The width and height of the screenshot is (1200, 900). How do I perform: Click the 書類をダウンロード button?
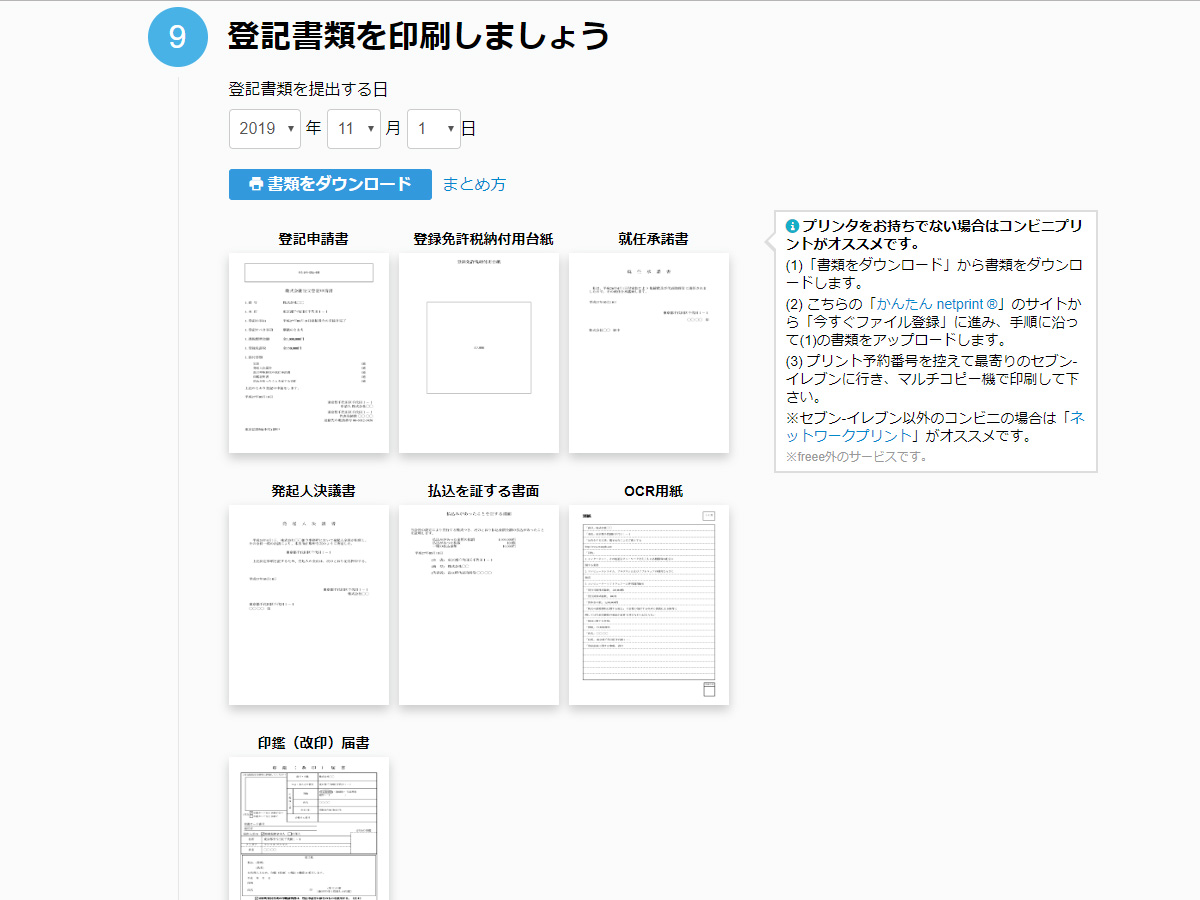330,184
